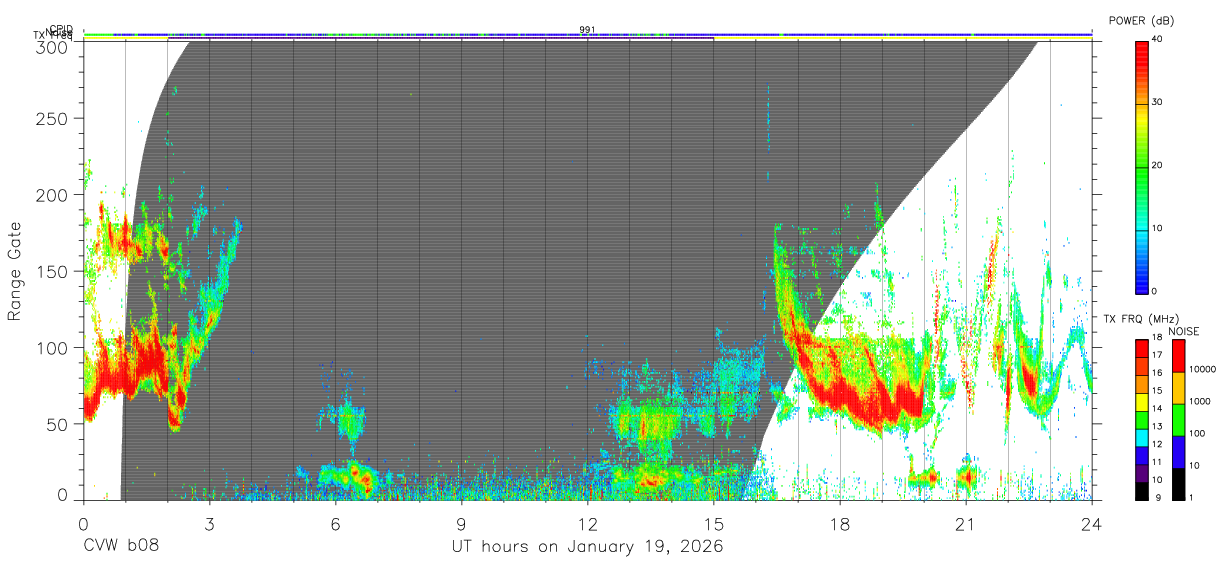1228x567 pixels.
Task: Click the '0' tick on POWER scale
Action: tap(1155, 292)
